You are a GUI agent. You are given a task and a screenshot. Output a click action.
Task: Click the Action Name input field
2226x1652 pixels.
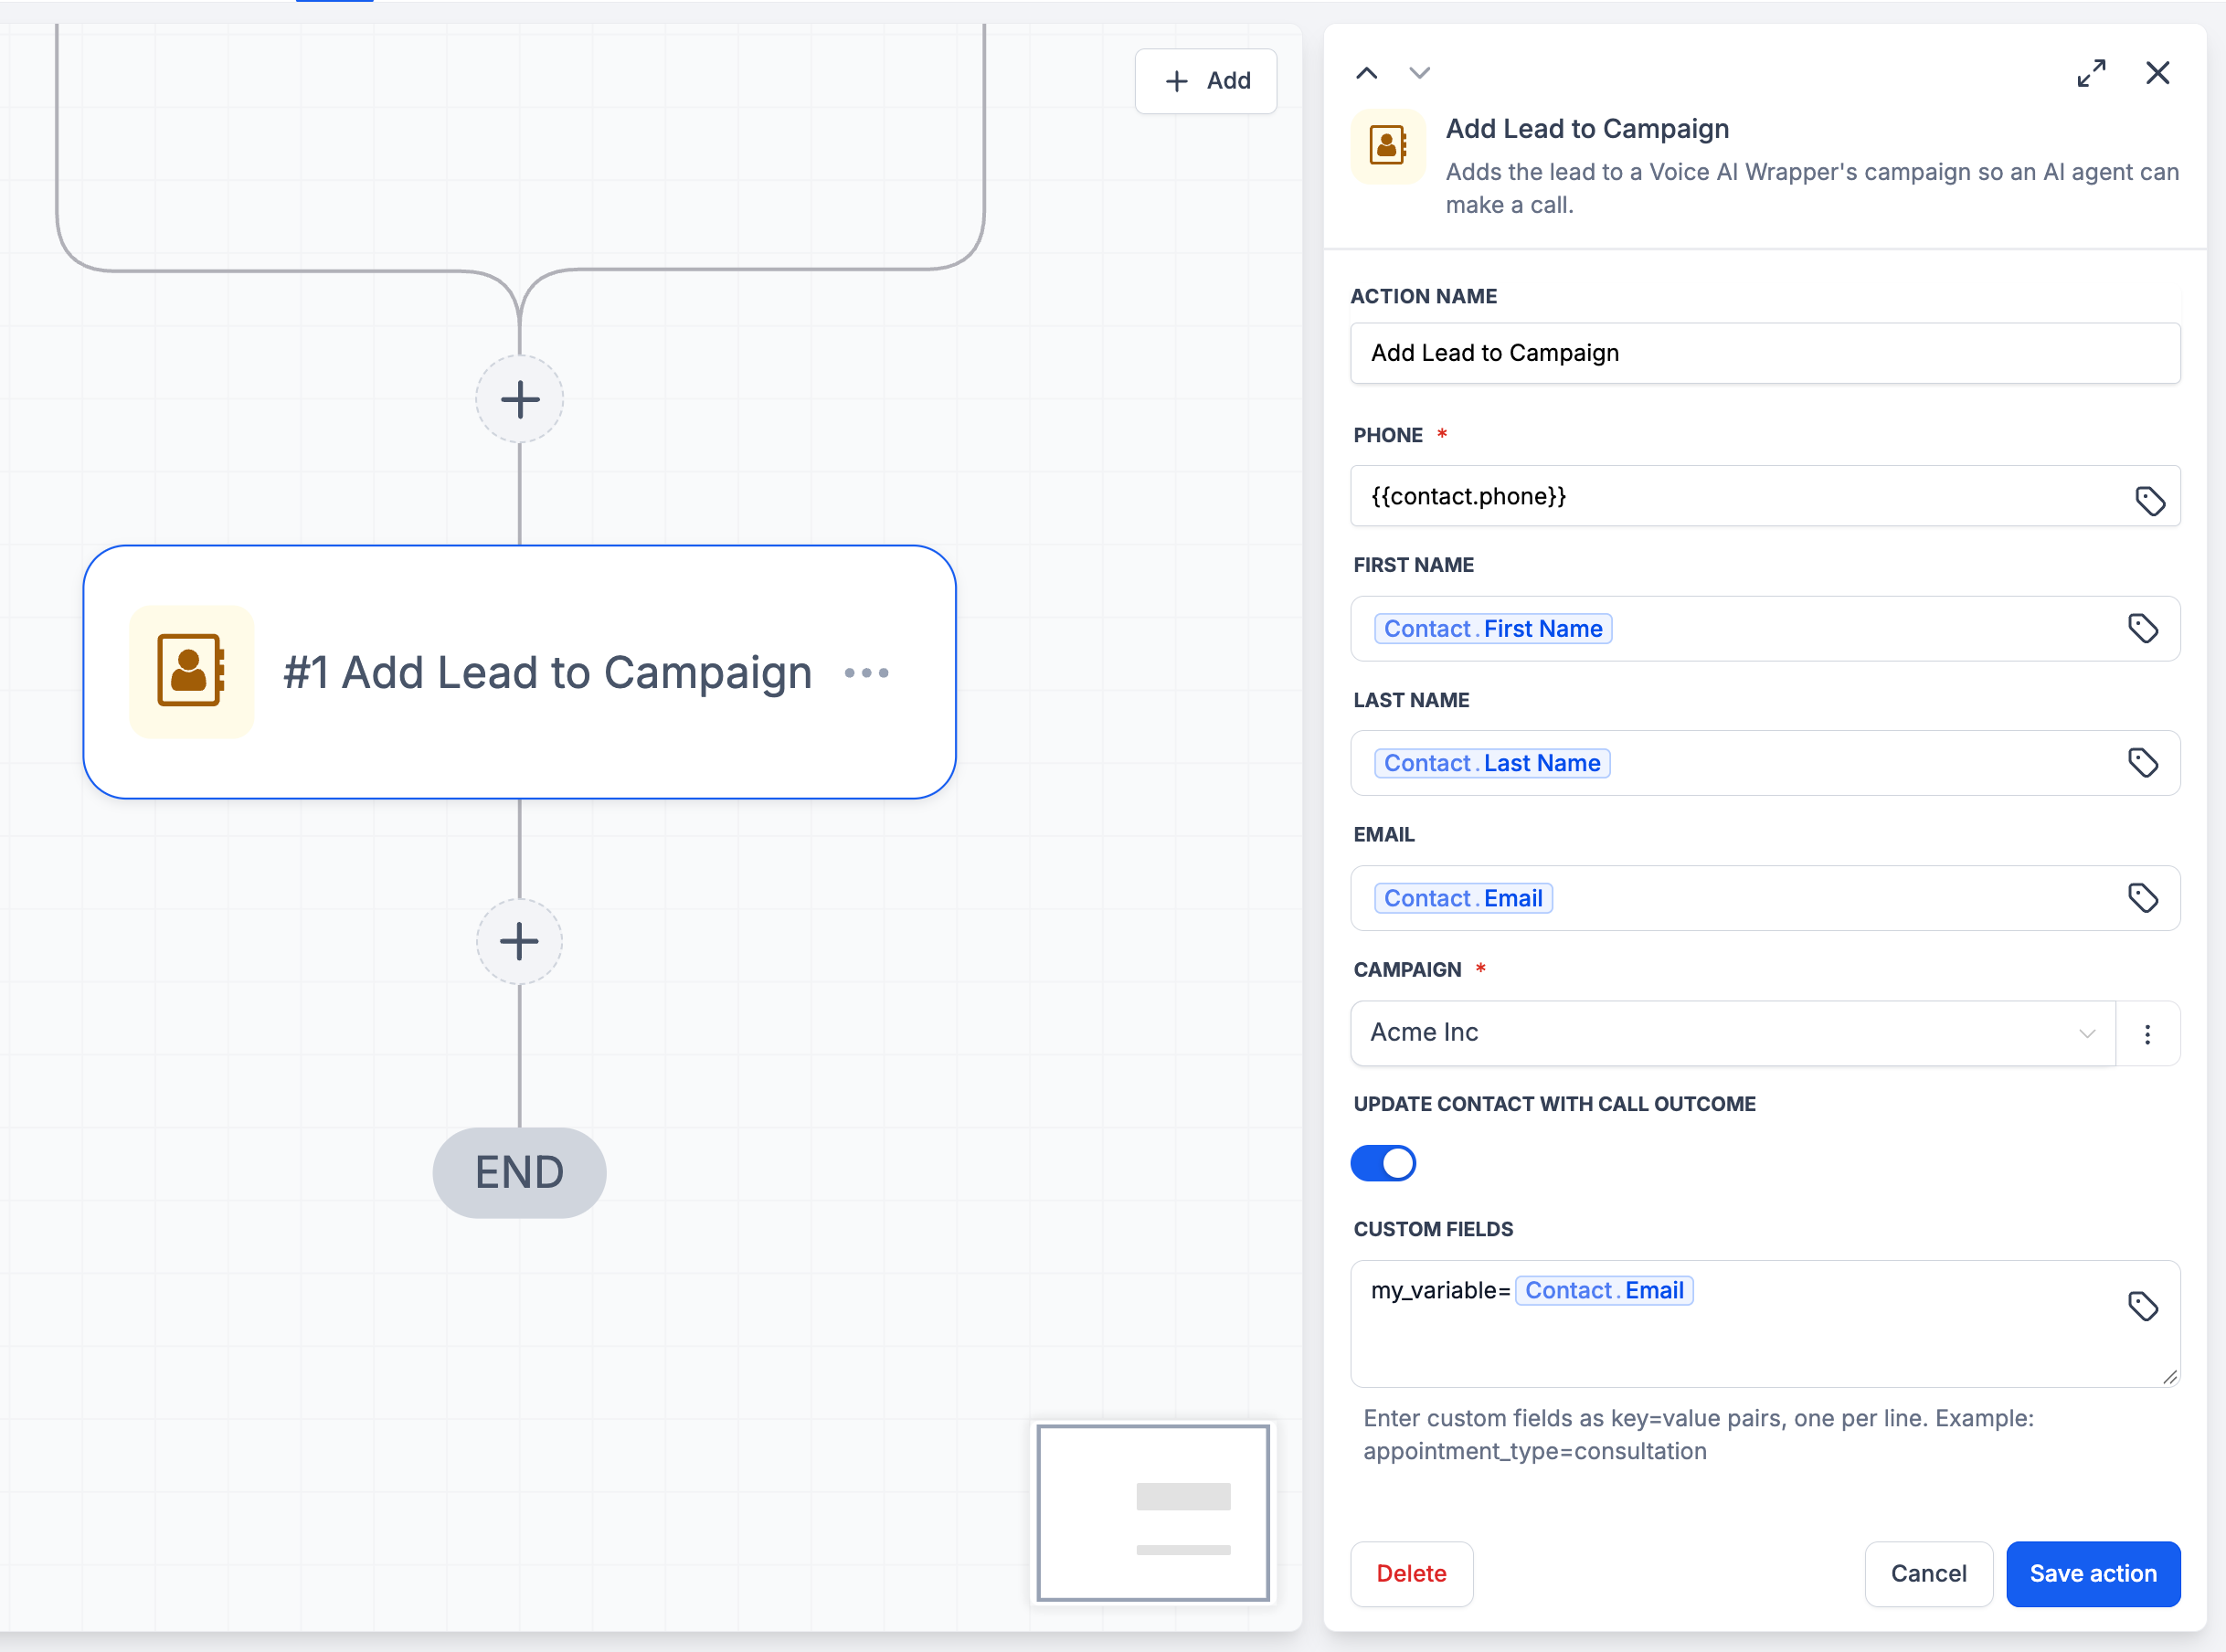point(1765,353)
